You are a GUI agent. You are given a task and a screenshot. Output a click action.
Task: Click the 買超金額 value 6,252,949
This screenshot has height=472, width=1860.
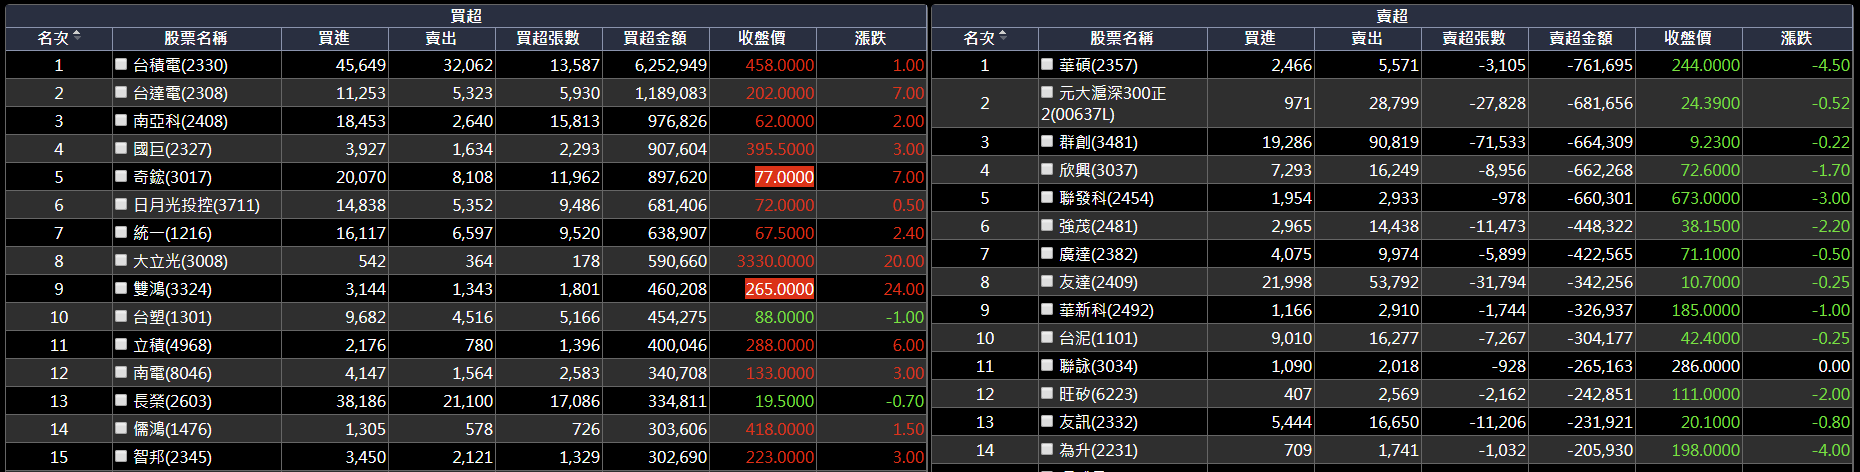coord(671,65)
